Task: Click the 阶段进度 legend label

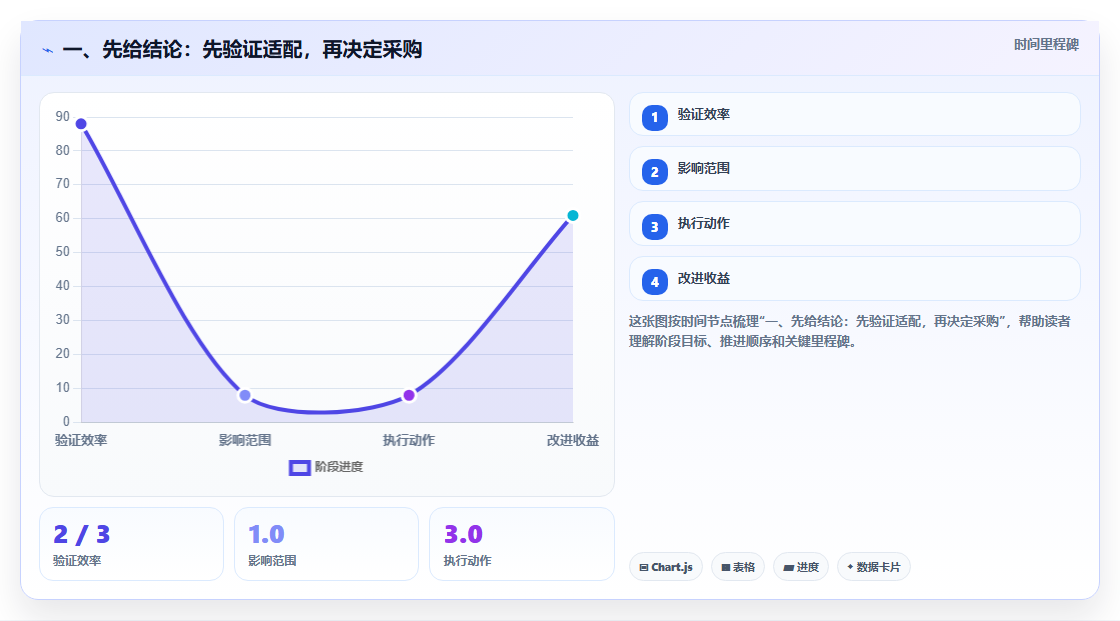Action: [339, 467]
